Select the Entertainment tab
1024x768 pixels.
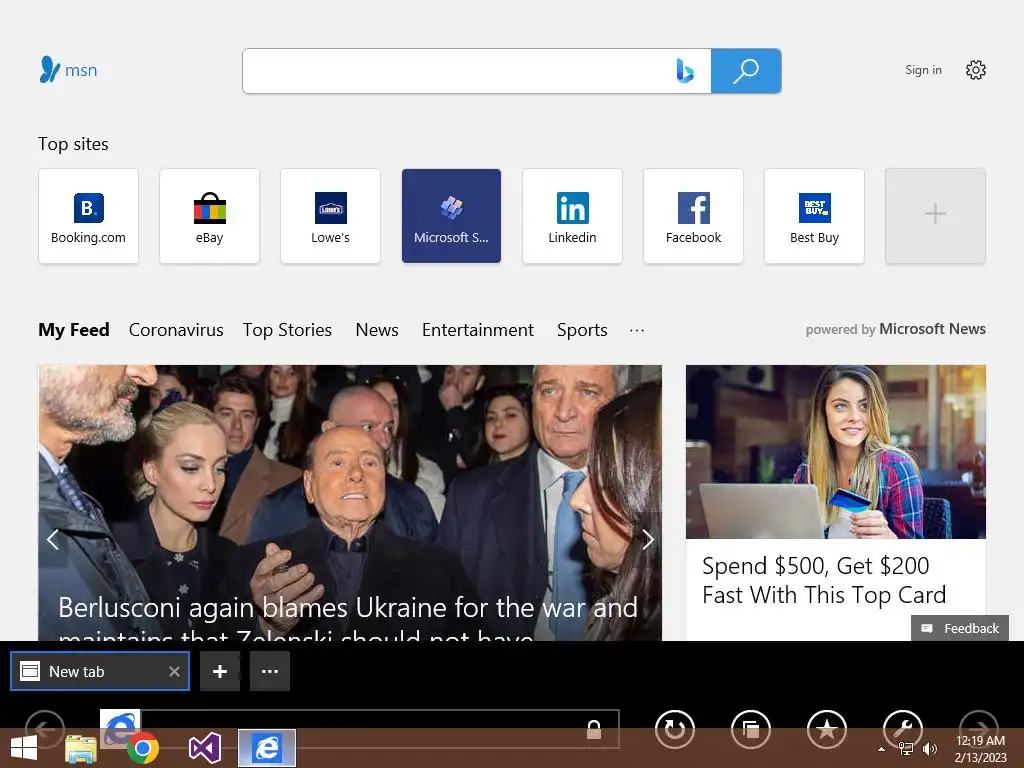pyautogui.click(x=478, y=330)
